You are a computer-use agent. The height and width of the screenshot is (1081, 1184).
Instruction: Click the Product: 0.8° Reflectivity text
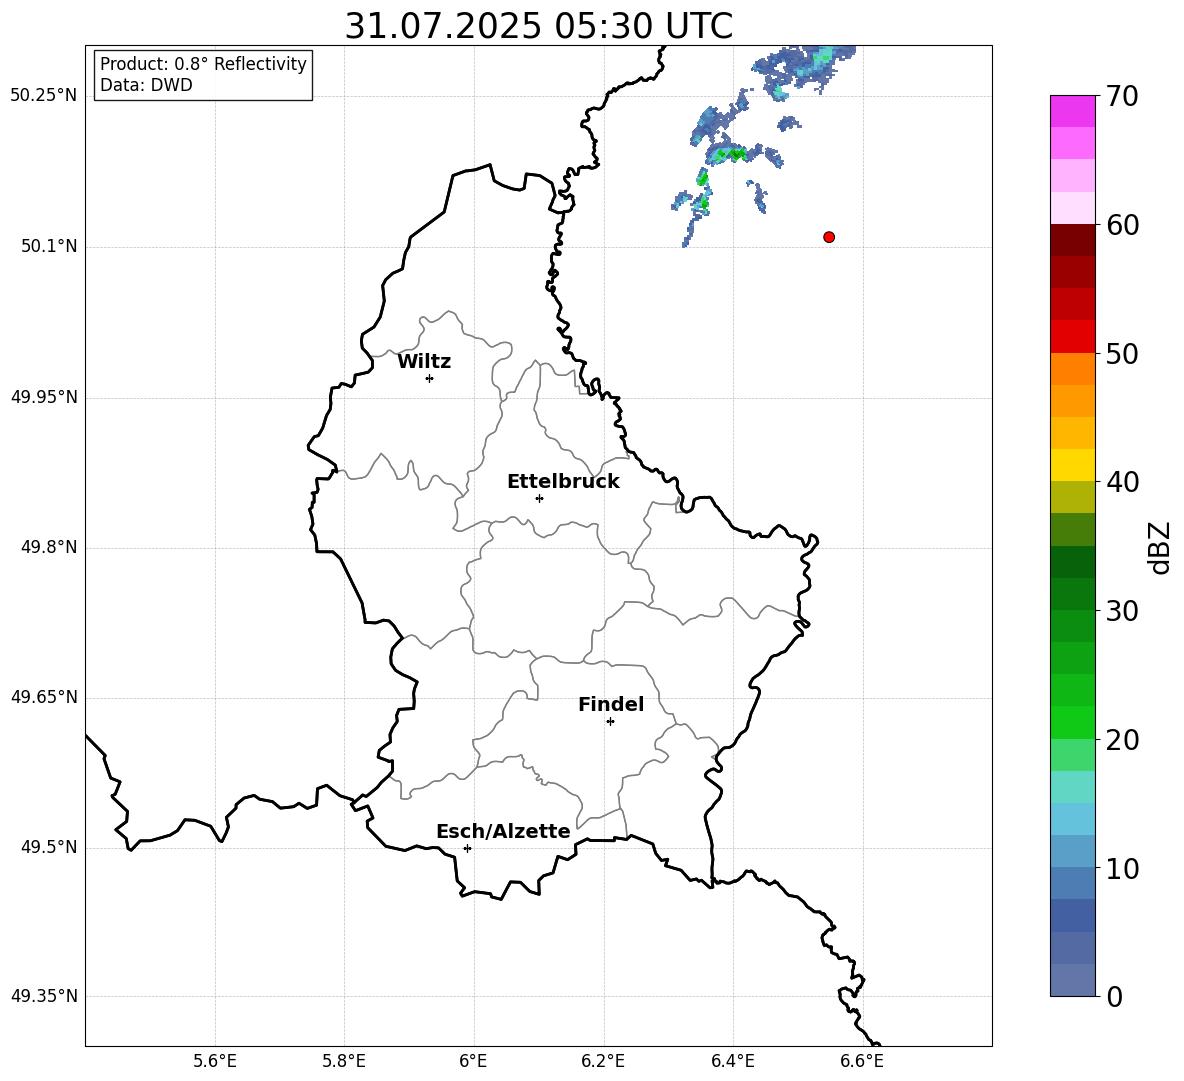pos(203,63)
